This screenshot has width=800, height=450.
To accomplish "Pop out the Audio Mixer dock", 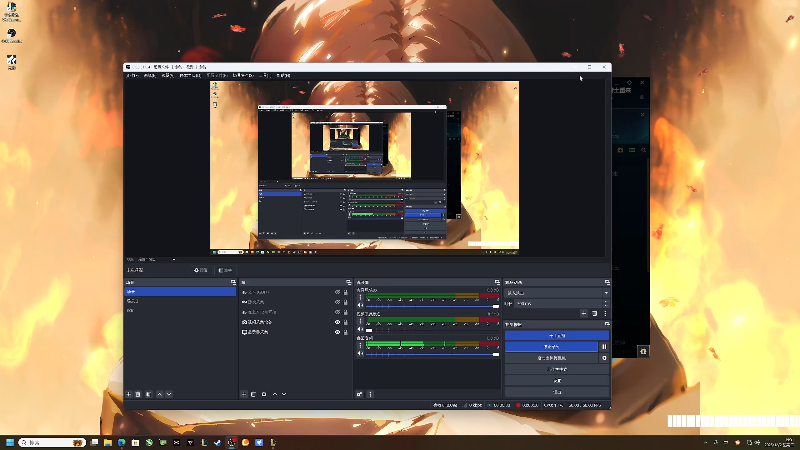I will click(497, 282).
